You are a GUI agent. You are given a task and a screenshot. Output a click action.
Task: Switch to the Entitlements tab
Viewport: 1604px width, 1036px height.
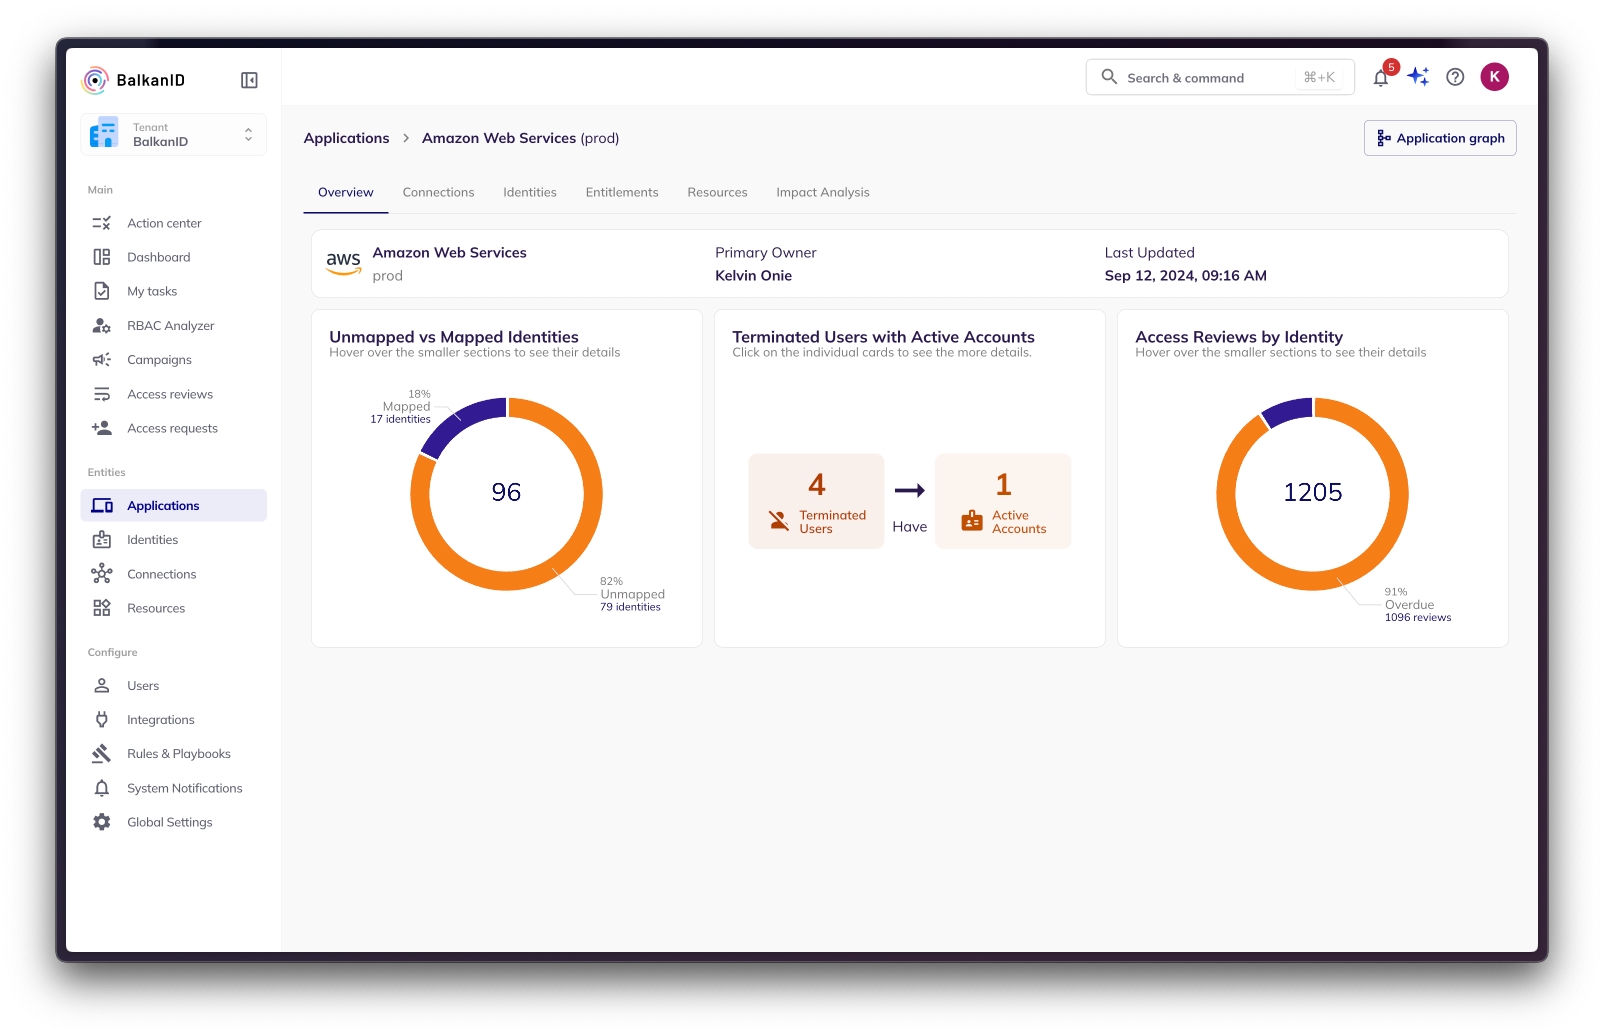coord(621,192)
